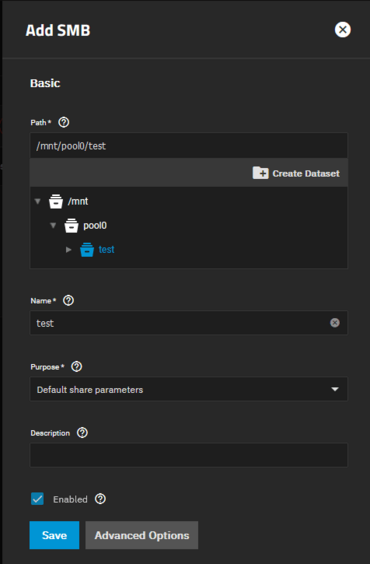This screenshot has width=370, height=564.
Task: Click the Enabled label text
Action: [x=70, y=499]
